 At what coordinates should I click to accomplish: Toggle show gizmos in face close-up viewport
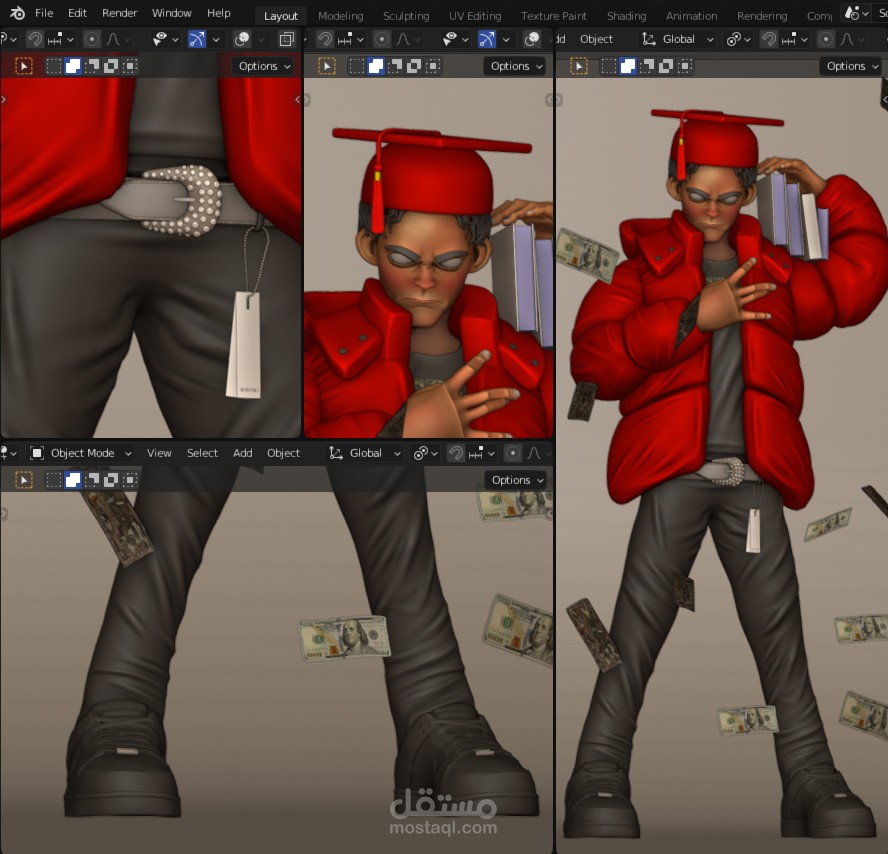pos(486,39)
